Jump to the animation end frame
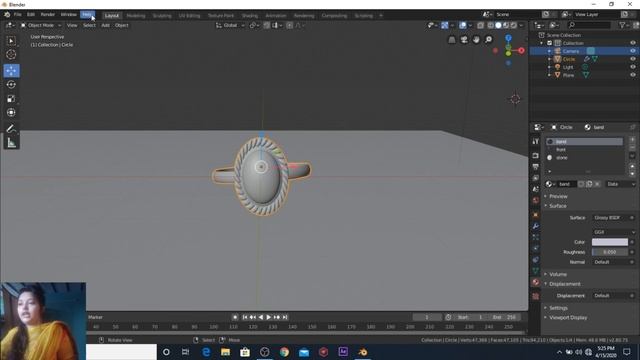This screenshot has width=640, height=360. (x=285, y=317)
